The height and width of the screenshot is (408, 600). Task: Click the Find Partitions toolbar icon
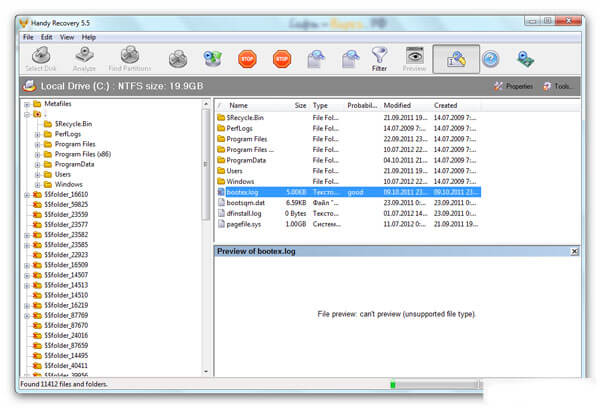(130, 55)
